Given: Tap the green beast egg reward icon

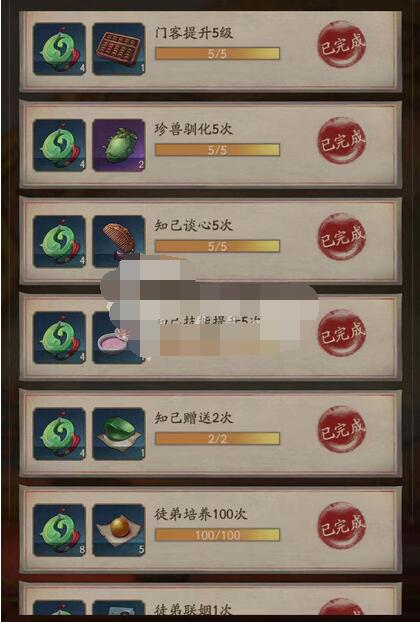Looking at the screenshot, I should point(119,145).
